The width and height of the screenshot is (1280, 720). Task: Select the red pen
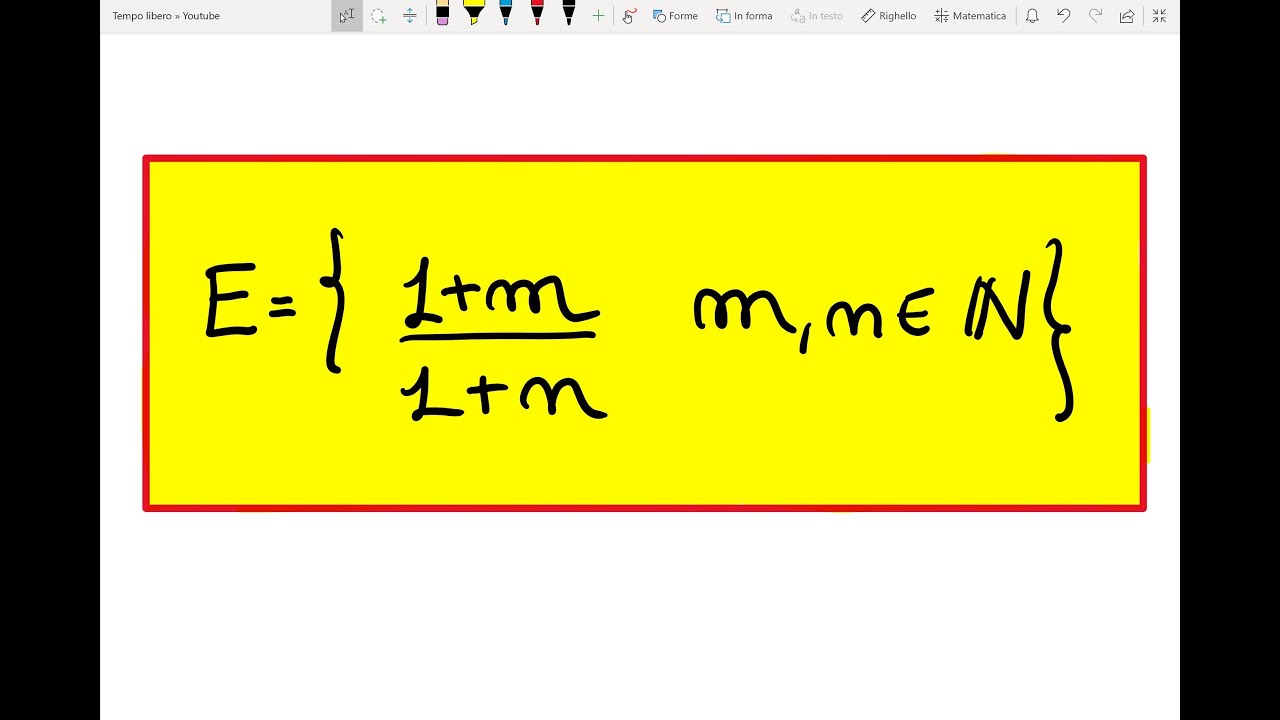(x=537, y=15)
